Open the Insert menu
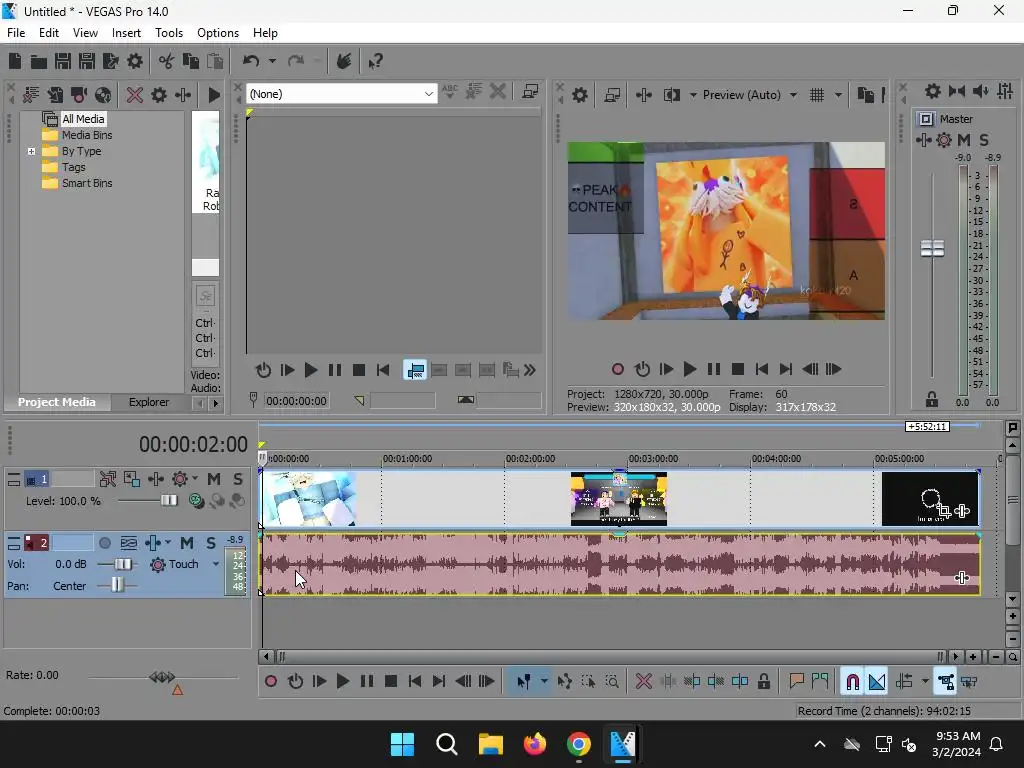Screen dimensions: 1024x768 [x=126, y=33]
